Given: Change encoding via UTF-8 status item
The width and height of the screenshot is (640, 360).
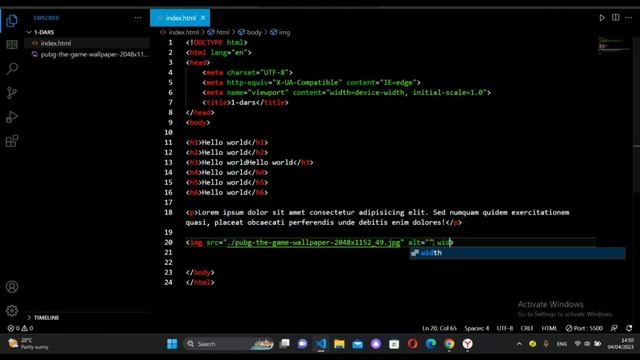Looking at the screenshot, I should pos(505,328).
